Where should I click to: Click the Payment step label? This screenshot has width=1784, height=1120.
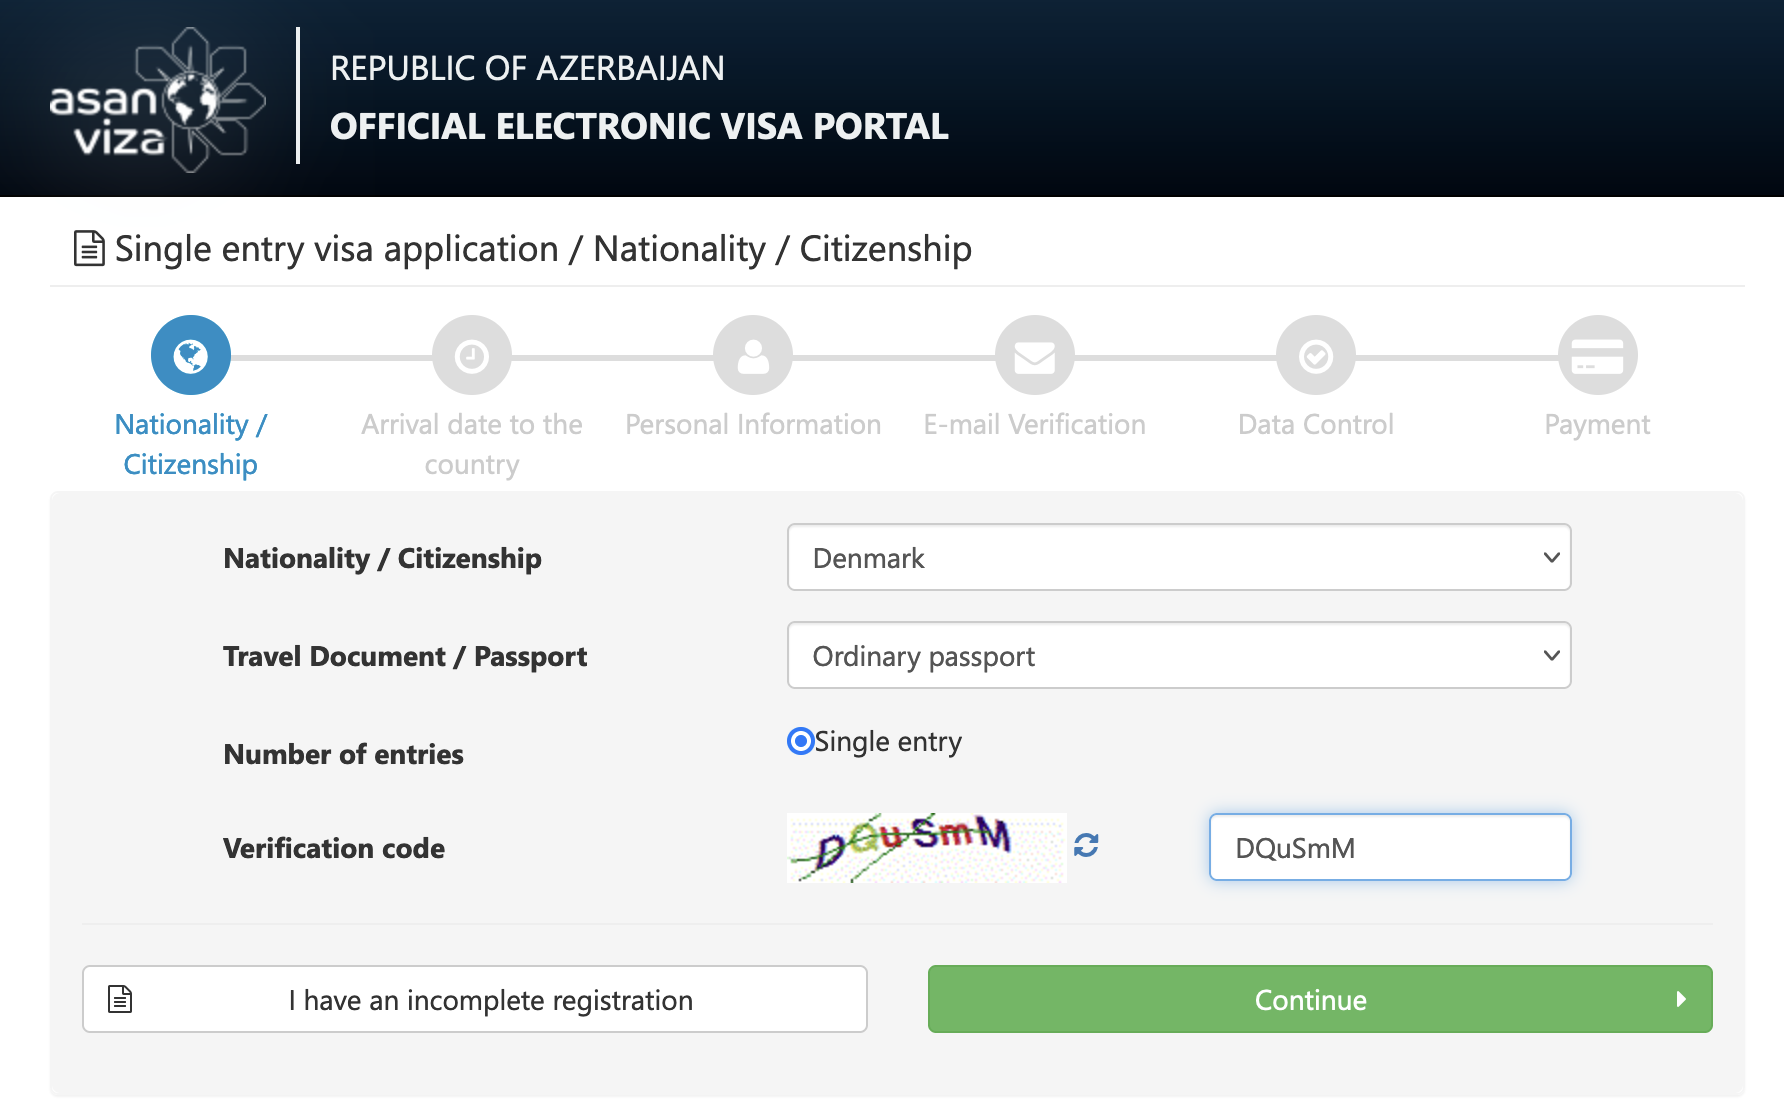pos(1597,424)
